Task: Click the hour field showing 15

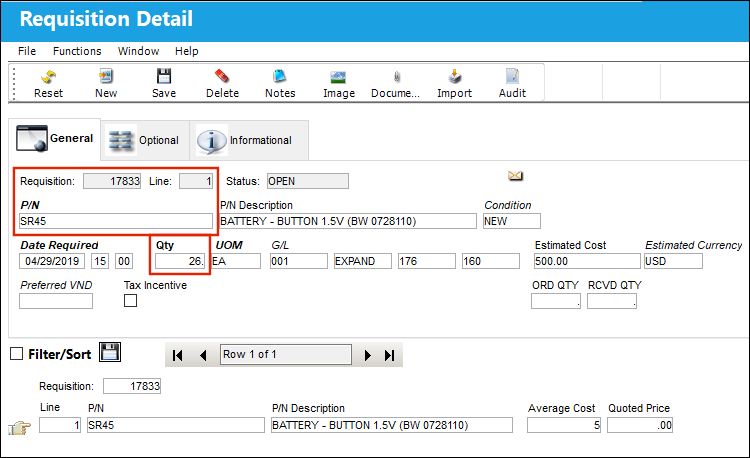Action: pyautogui.click(x=100, y=261)
